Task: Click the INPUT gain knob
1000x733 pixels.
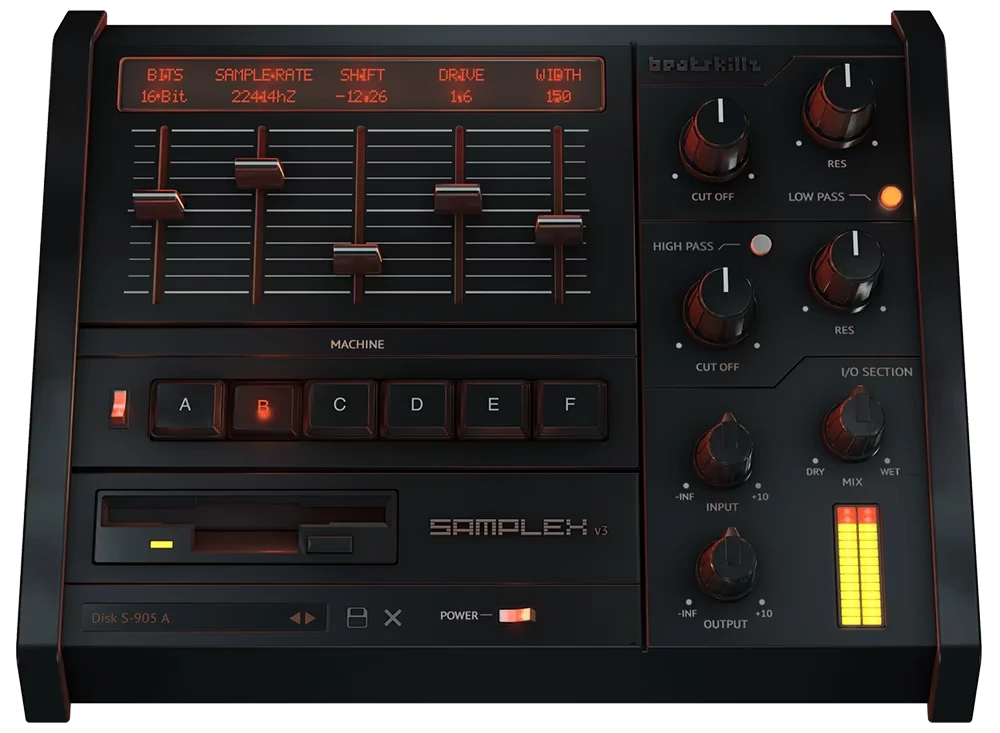Action: click(724, 451)
